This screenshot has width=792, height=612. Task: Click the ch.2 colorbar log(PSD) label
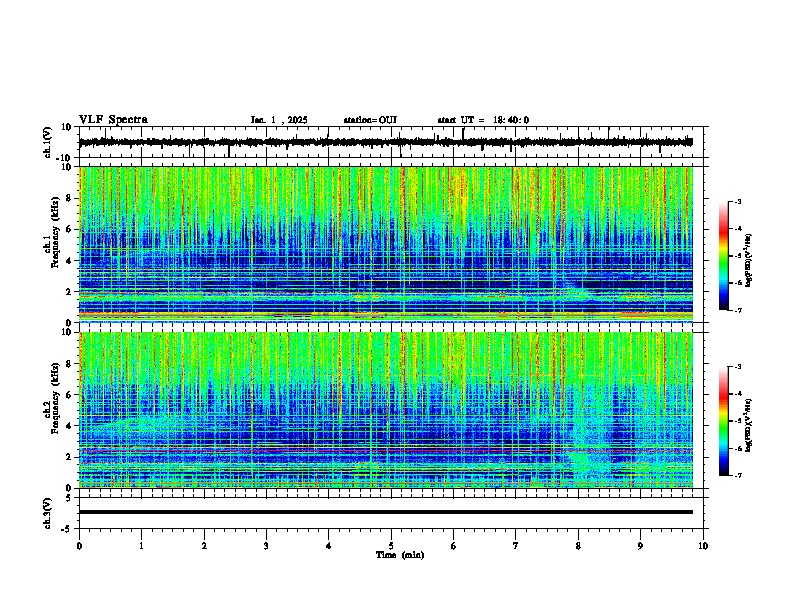pos(749,425)
